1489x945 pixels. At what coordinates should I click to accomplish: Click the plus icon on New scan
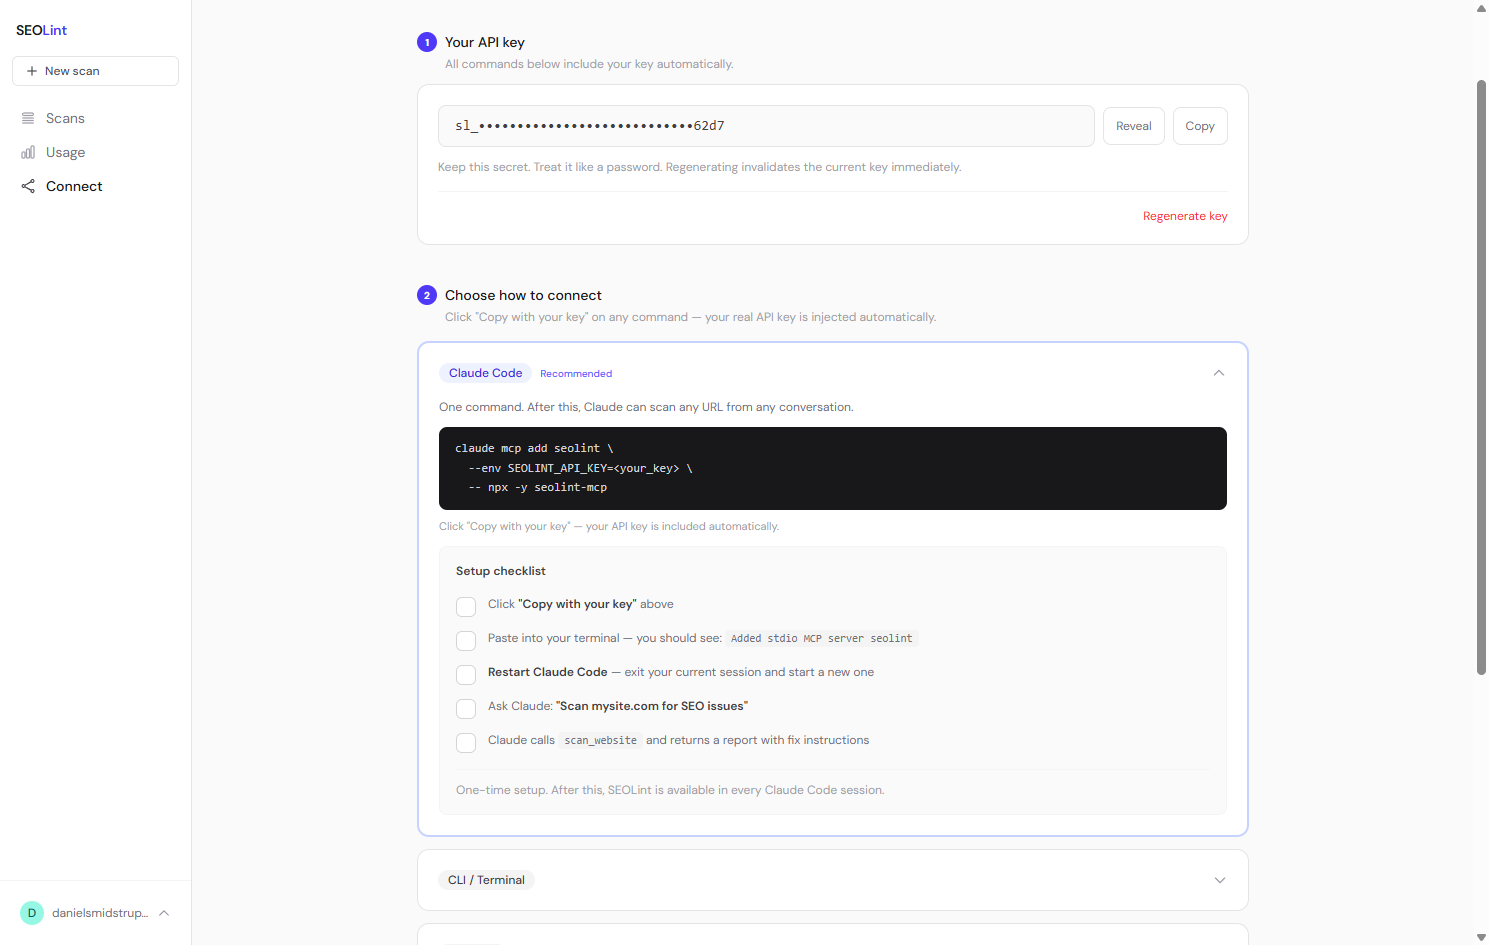pyautogui.click(x=32, y=71)
